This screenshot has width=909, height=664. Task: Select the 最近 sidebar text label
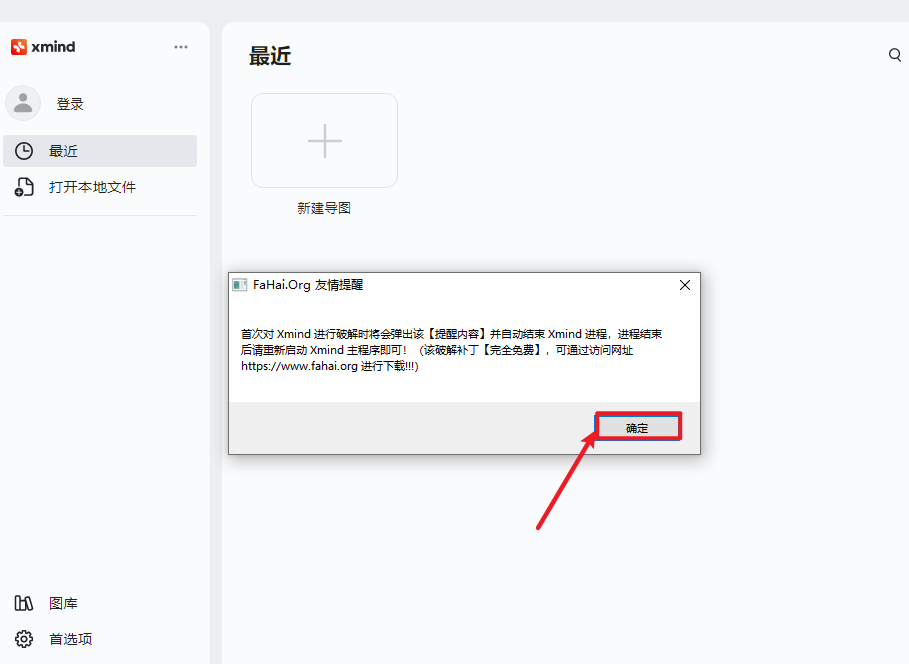click(x=63, y=151)
